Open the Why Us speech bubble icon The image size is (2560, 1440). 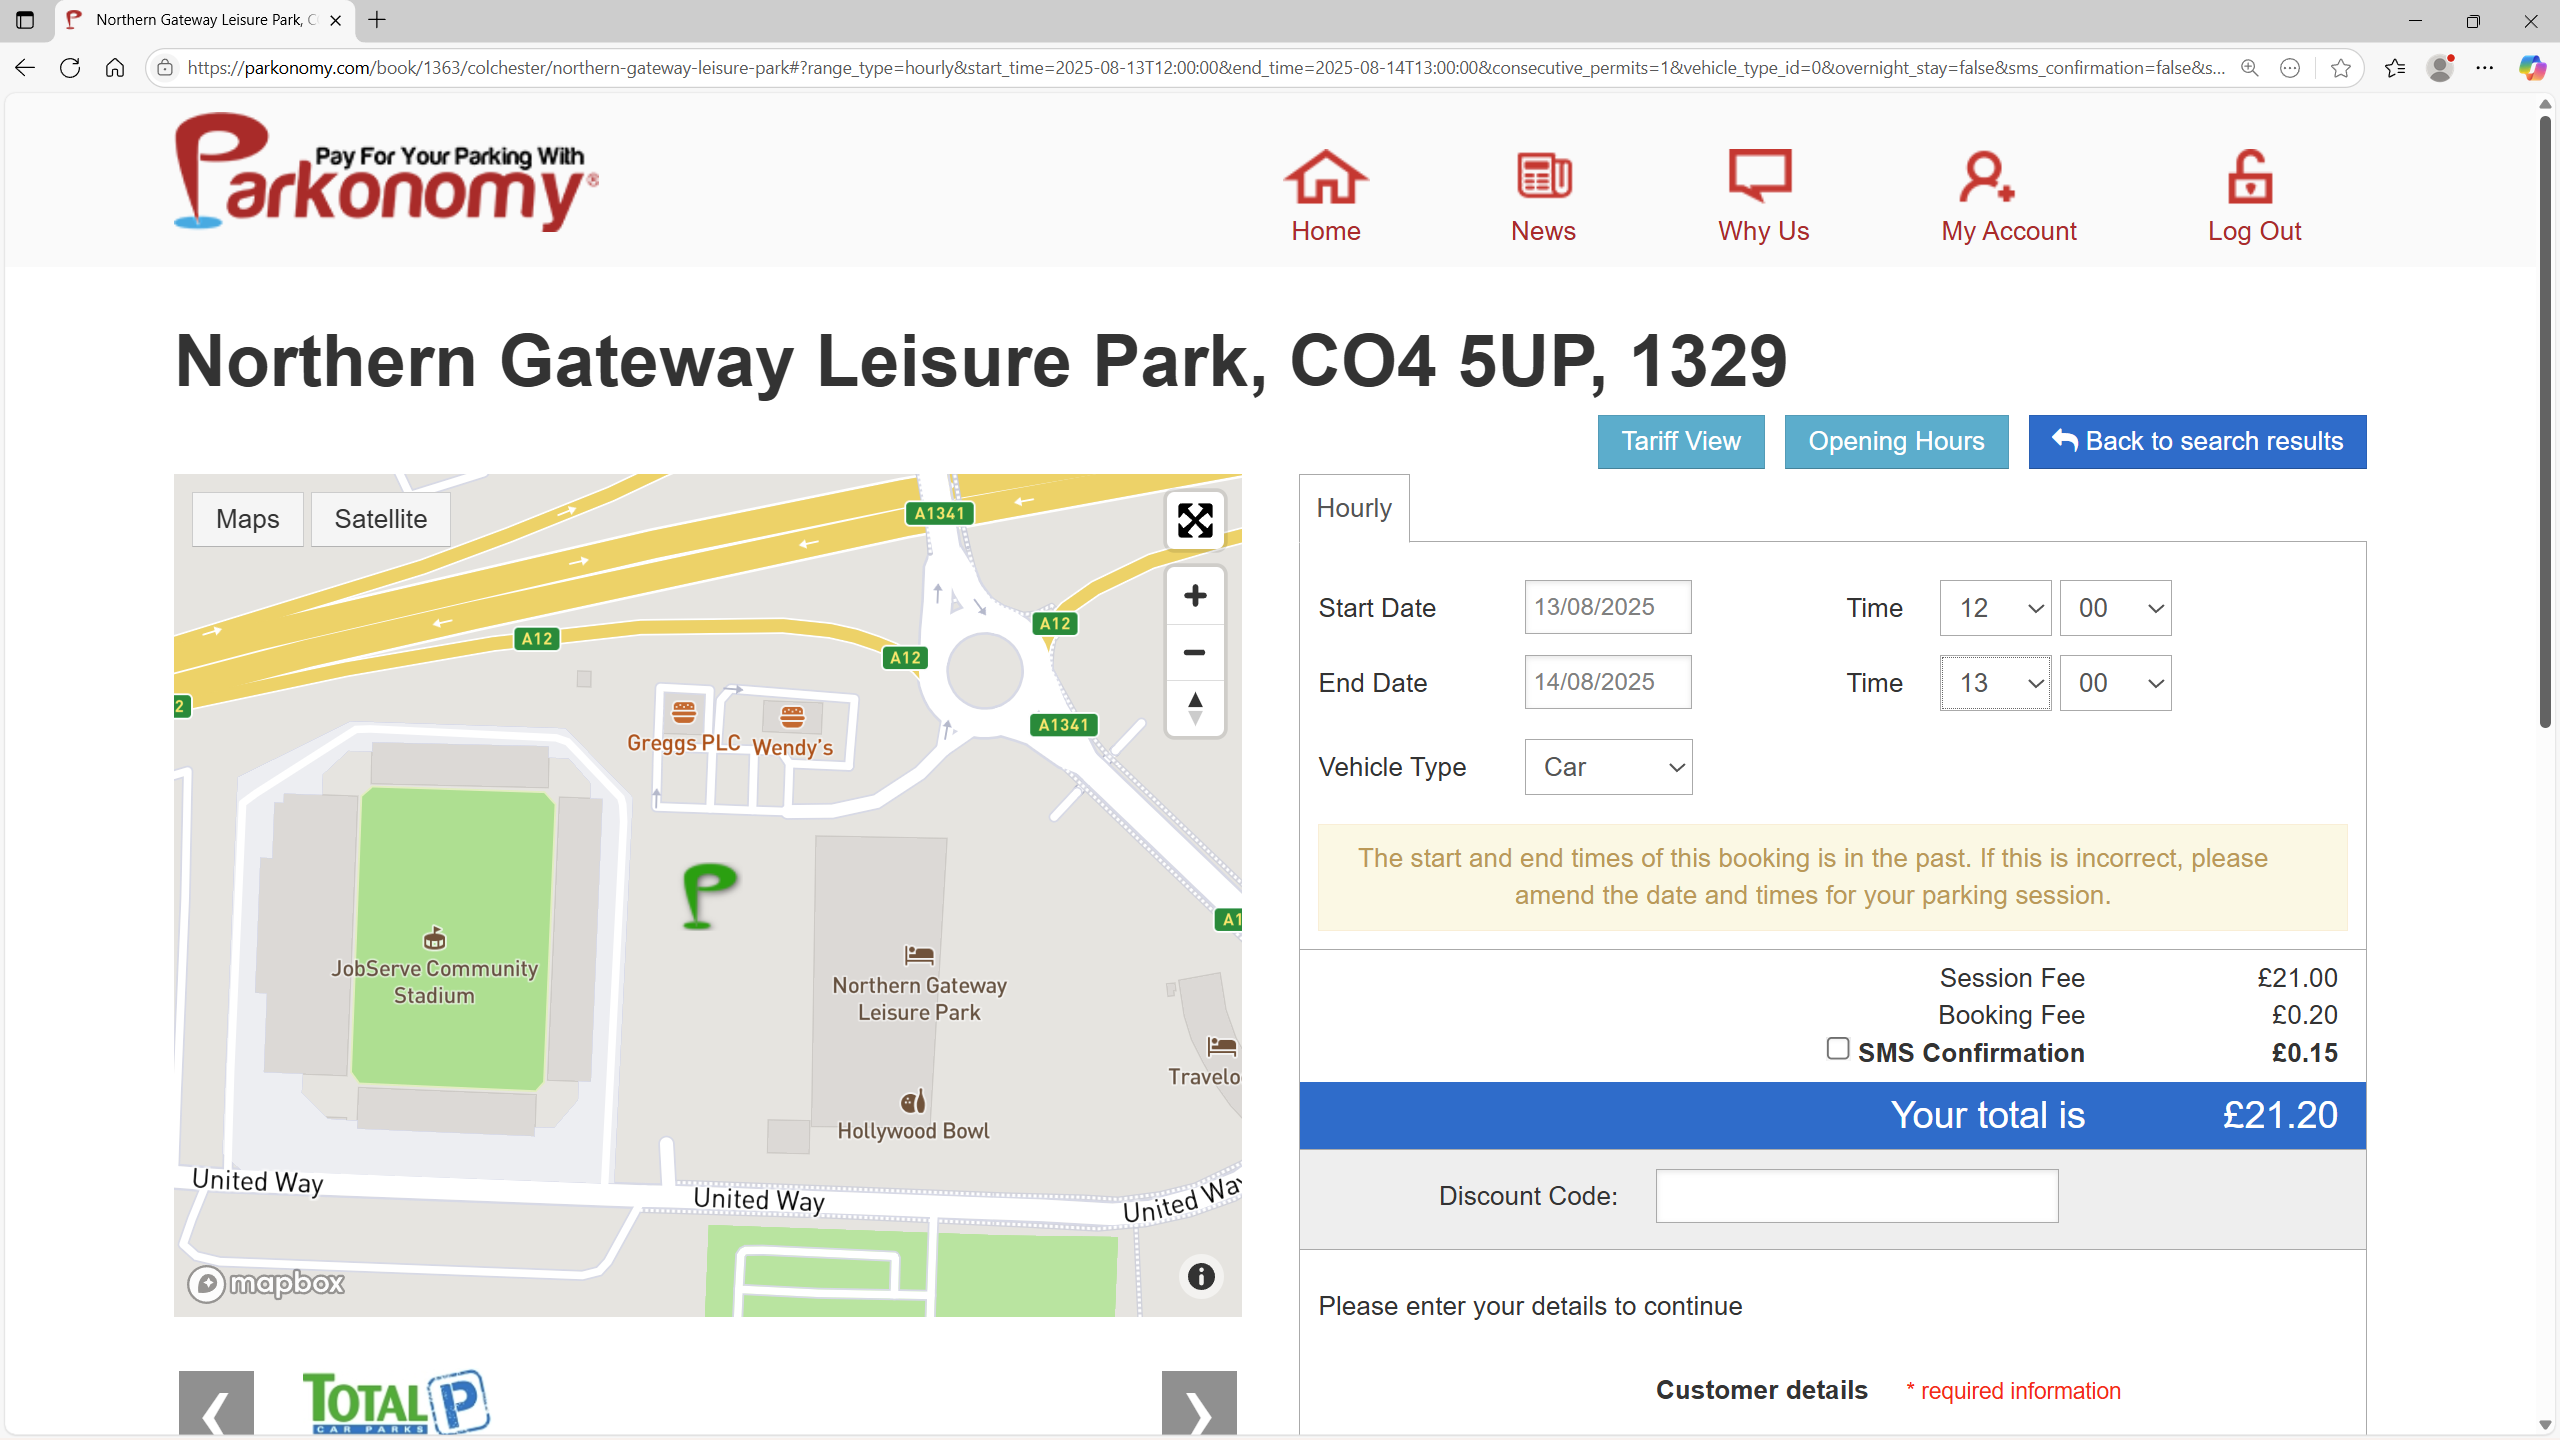(1761, 177)
